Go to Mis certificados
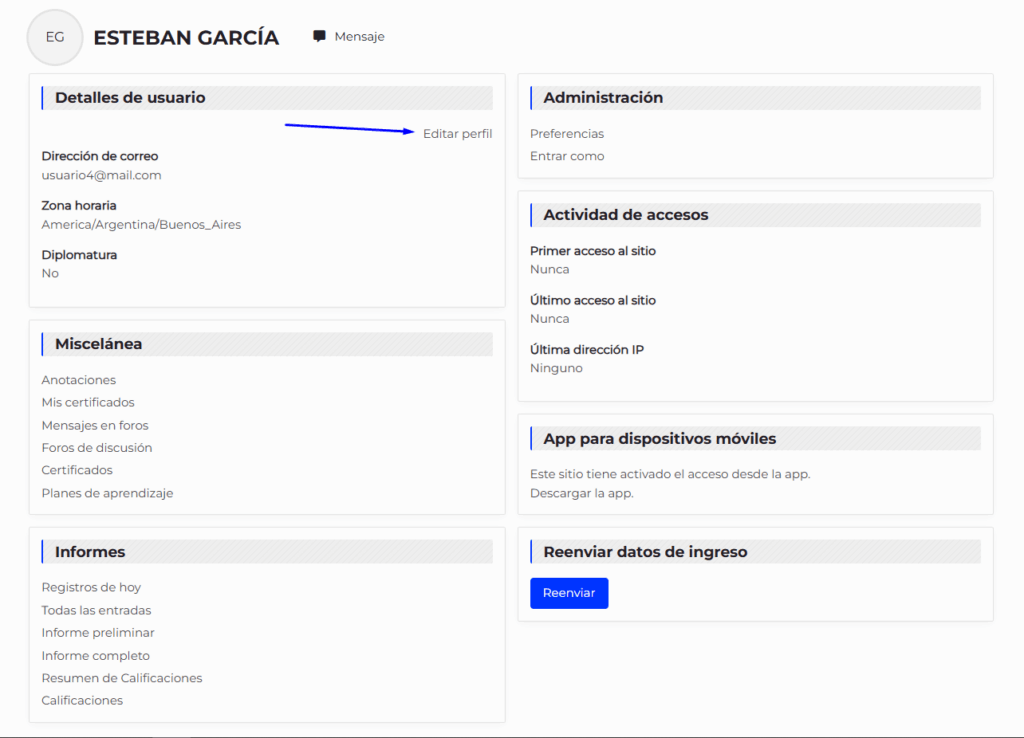This screenshot has height=738, width=1024. (x=88, y=402)
